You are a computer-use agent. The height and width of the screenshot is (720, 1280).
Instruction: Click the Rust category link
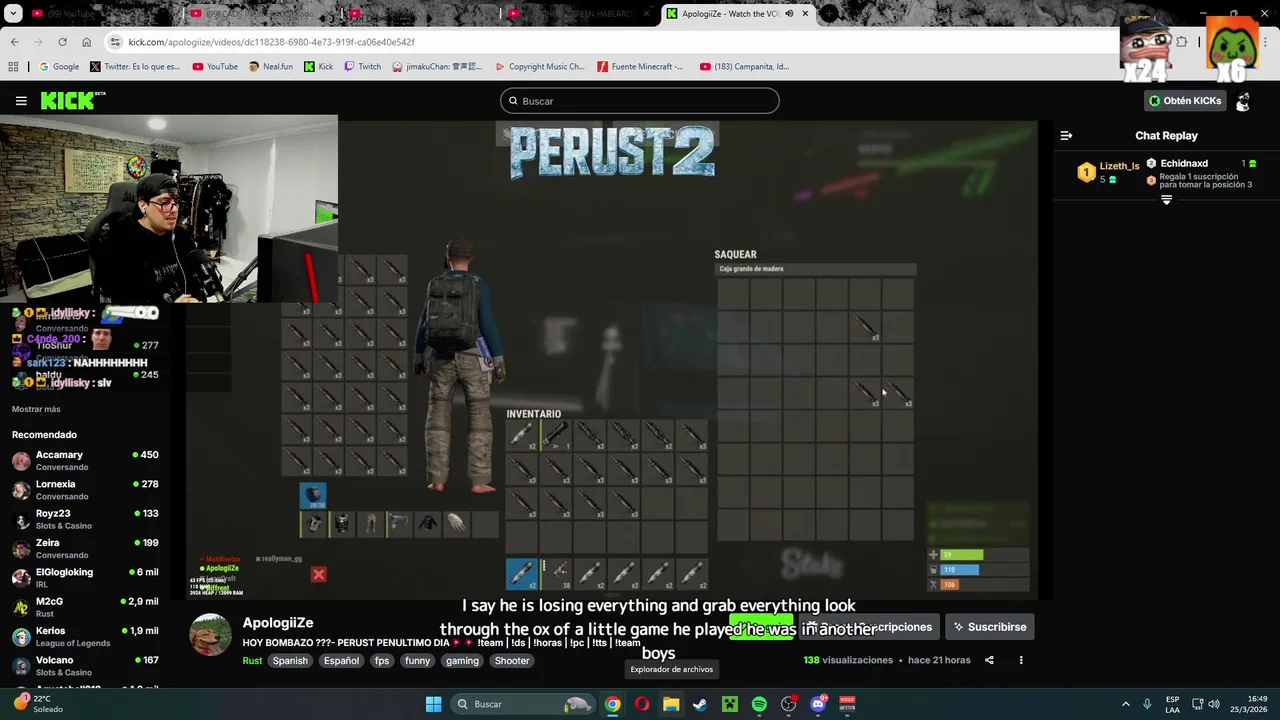pos(252,660)
